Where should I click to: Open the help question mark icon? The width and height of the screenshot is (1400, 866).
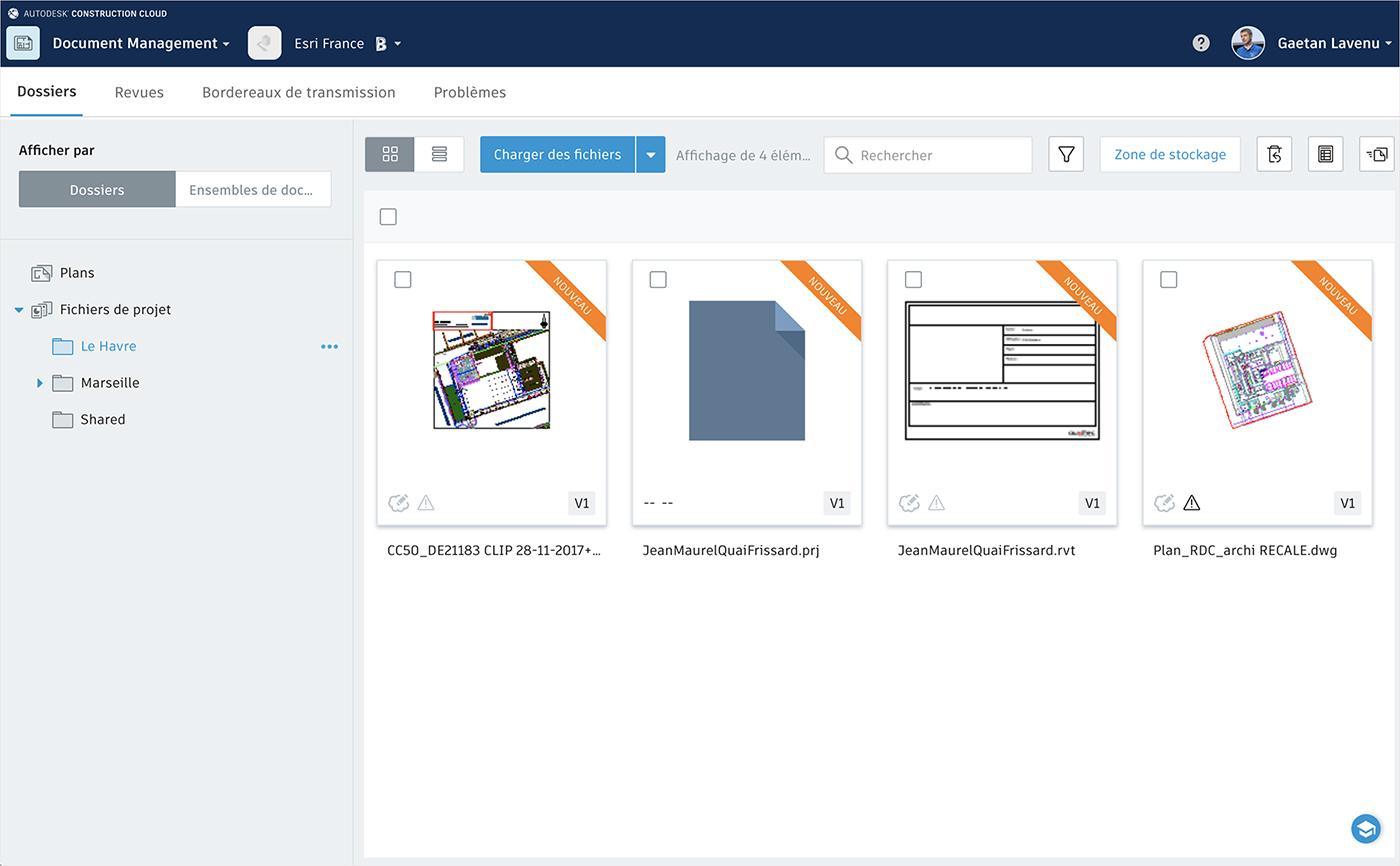coord(1201,43)
